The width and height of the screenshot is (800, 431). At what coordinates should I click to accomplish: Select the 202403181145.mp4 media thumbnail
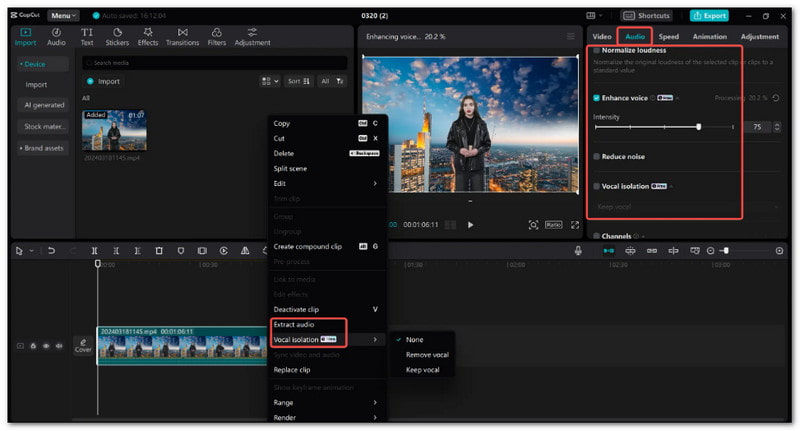[x=114, y=131]
